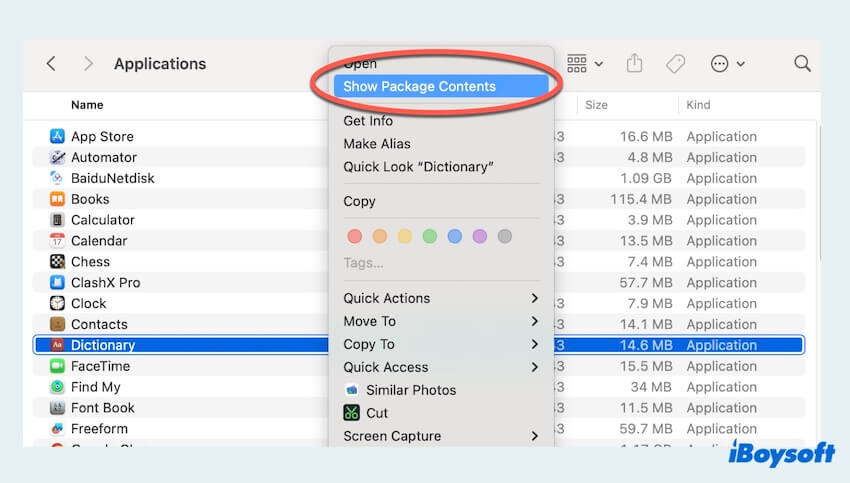
Task: Click the search magnifier icon
Action: pyautogui.click(x=802, y=64)
